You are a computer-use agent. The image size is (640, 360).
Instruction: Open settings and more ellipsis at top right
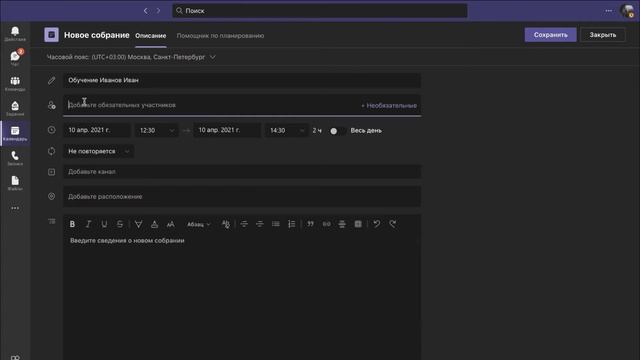tap(609, 11)
